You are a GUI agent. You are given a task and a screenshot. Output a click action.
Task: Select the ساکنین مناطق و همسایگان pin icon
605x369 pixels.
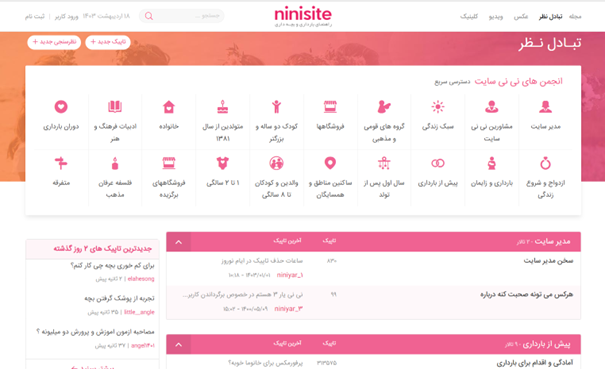tap(330, 163)
